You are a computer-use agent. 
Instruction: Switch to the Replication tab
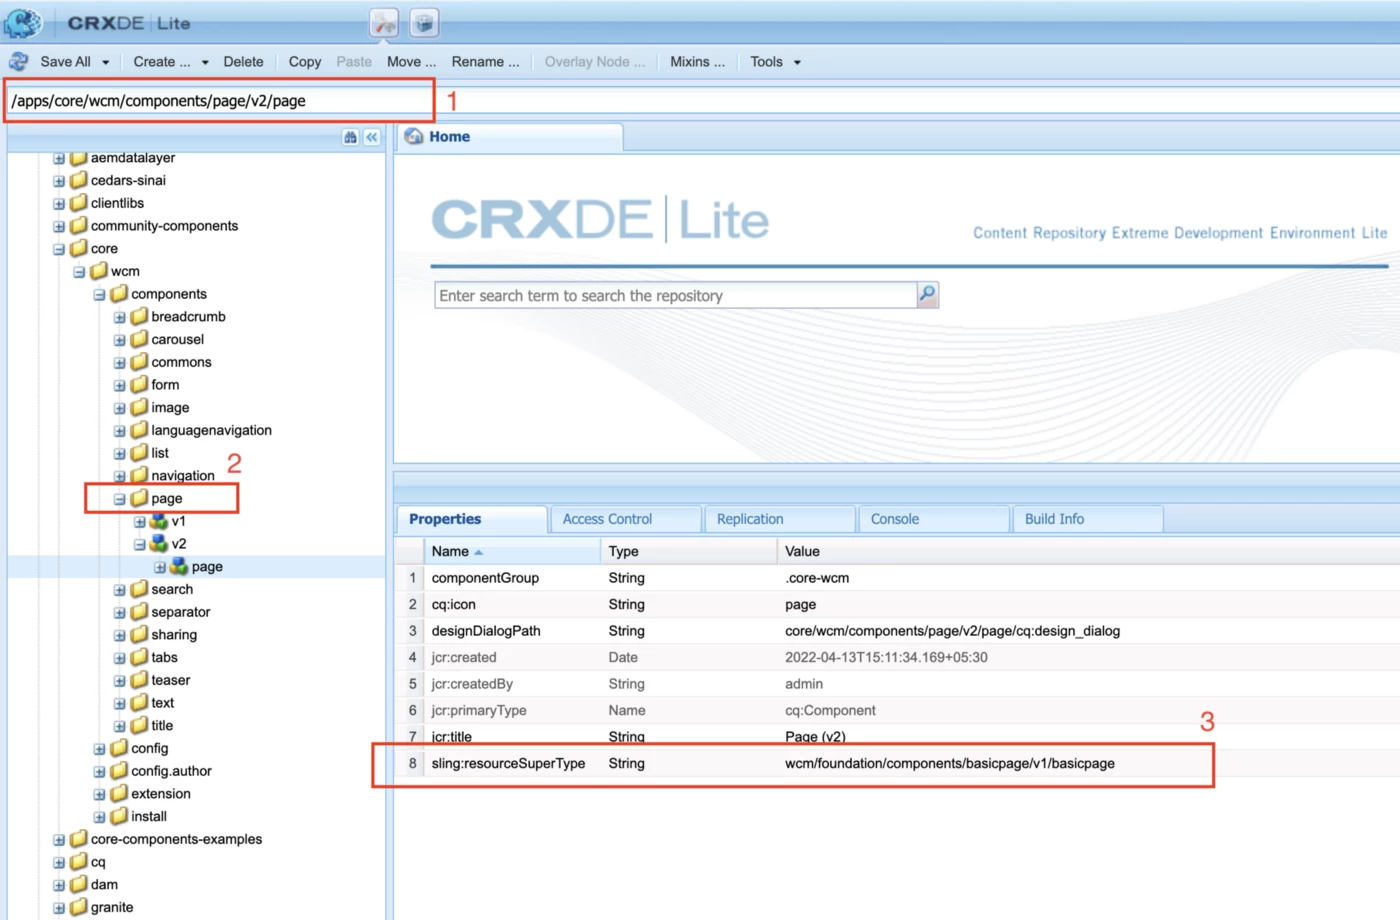(779, 519)
